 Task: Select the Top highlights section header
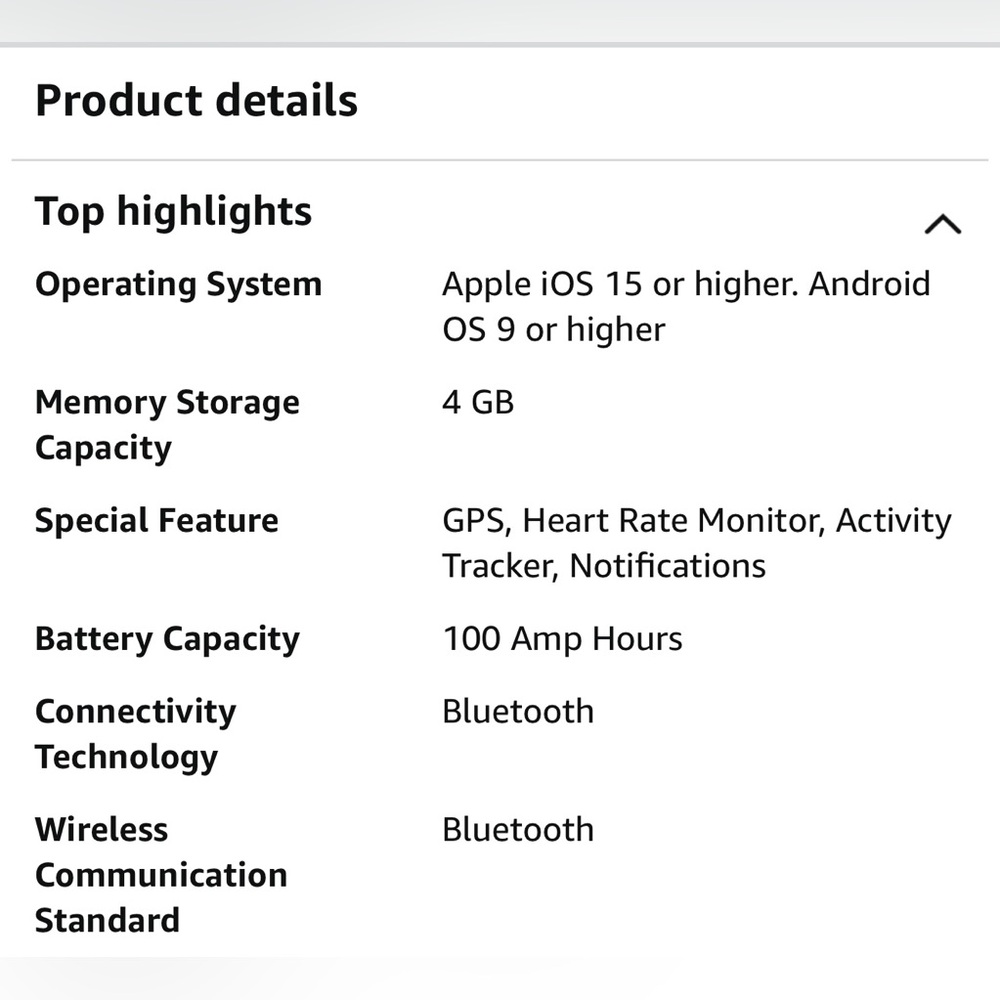click(x=173, y=212)
